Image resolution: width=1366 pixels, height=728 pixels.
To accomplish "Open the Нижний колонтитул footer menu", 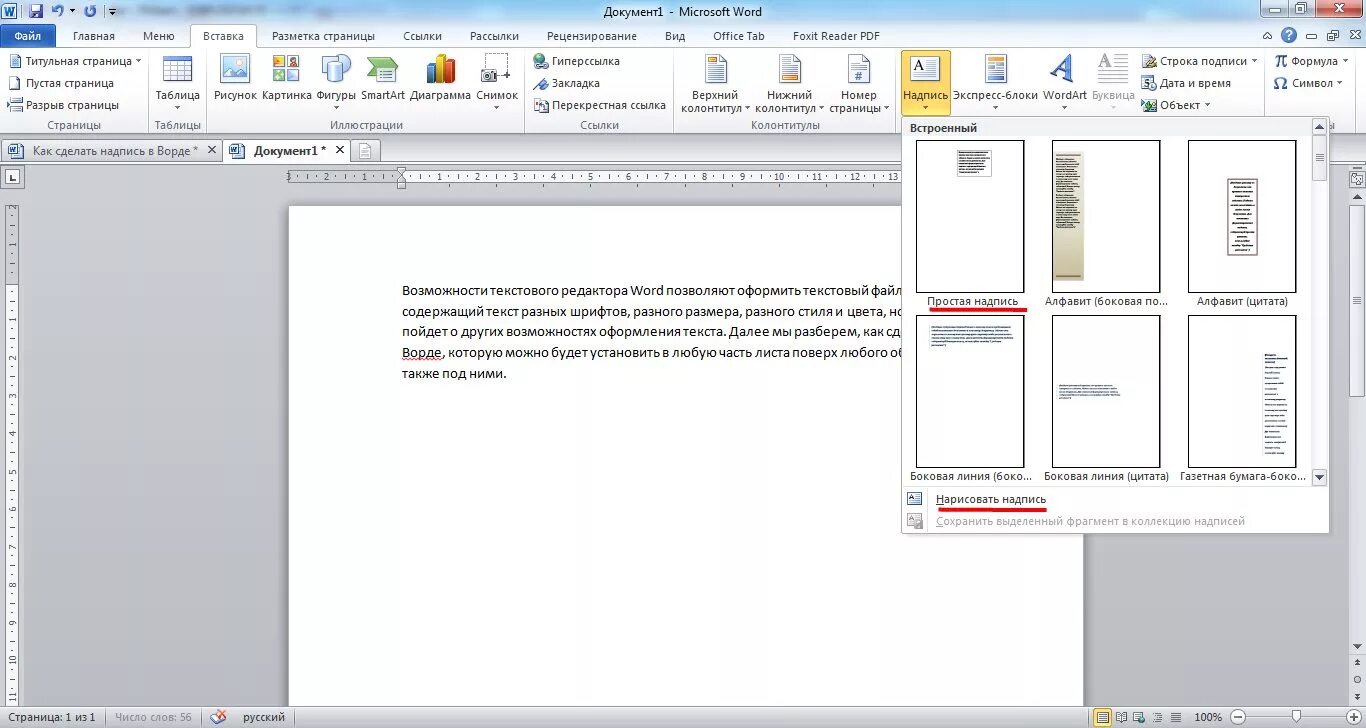I will 789,85.
